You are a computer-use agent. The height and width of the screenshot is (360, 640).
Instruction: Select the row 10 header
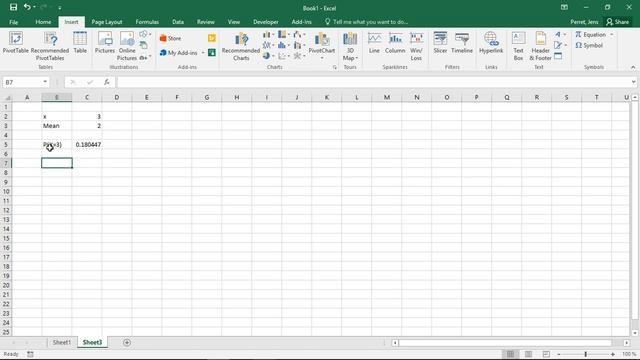coord(6,191)
